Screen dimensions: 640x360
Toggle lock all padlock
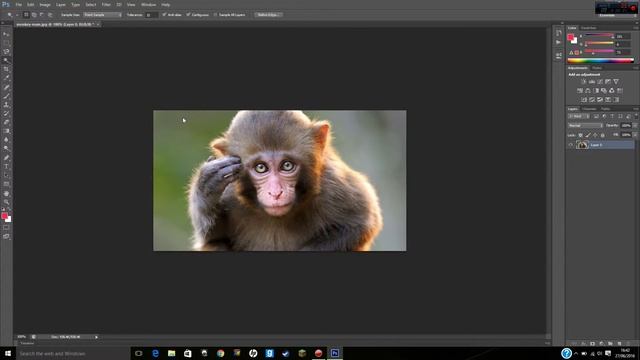602,135
